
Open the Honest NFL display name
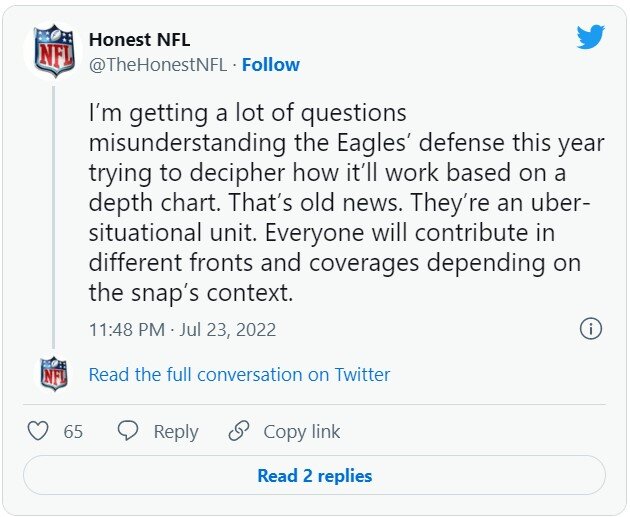click(x=139, y=40)
